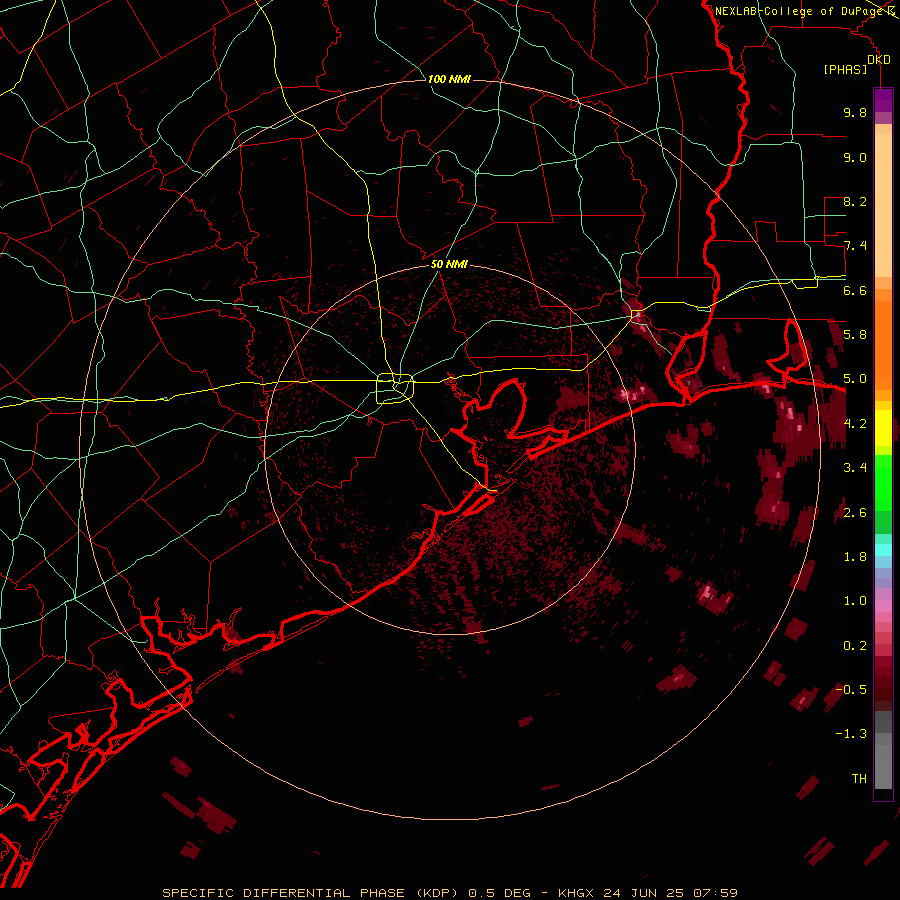The image size is (900, 900).
Task: Click the 100 NMI range ring label
Action: point(449,79)
